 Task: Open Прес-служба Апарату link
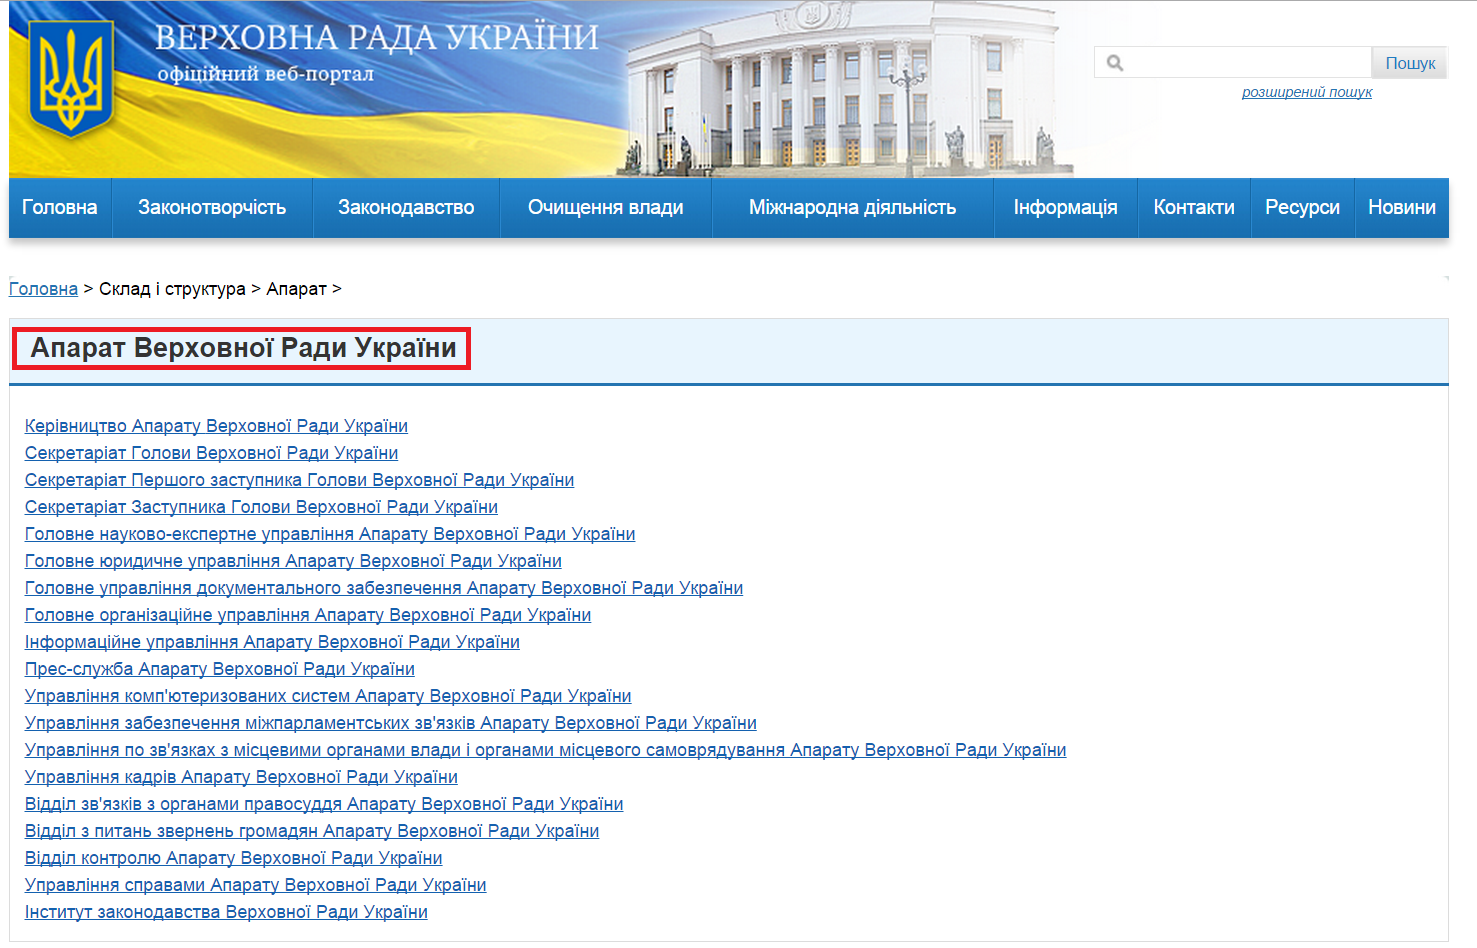[220, 669]
